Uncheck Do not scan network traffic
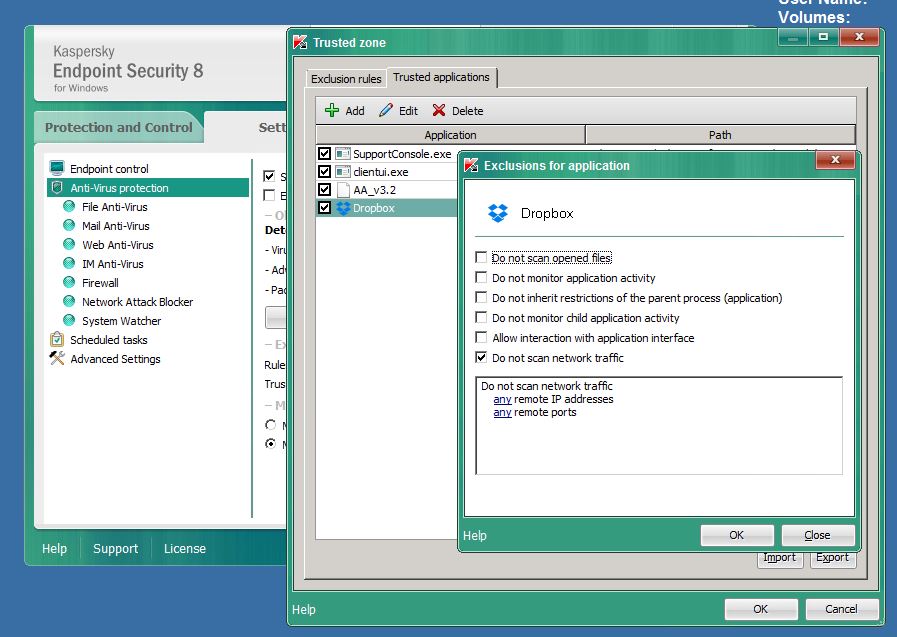 point(483,358)
